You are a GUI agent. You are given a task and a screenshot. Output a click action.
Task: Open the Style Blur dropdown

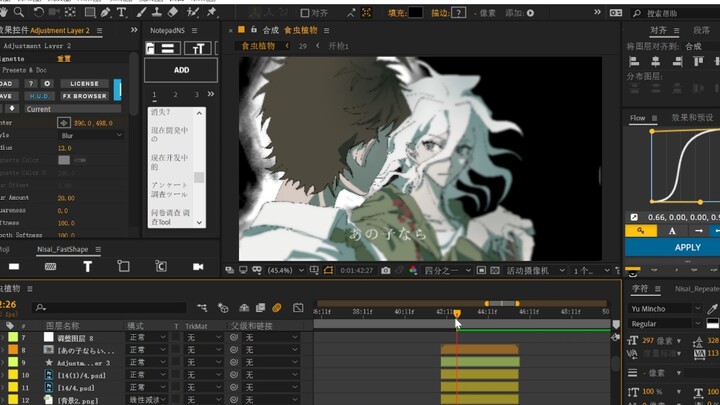(x=91, y=135)
